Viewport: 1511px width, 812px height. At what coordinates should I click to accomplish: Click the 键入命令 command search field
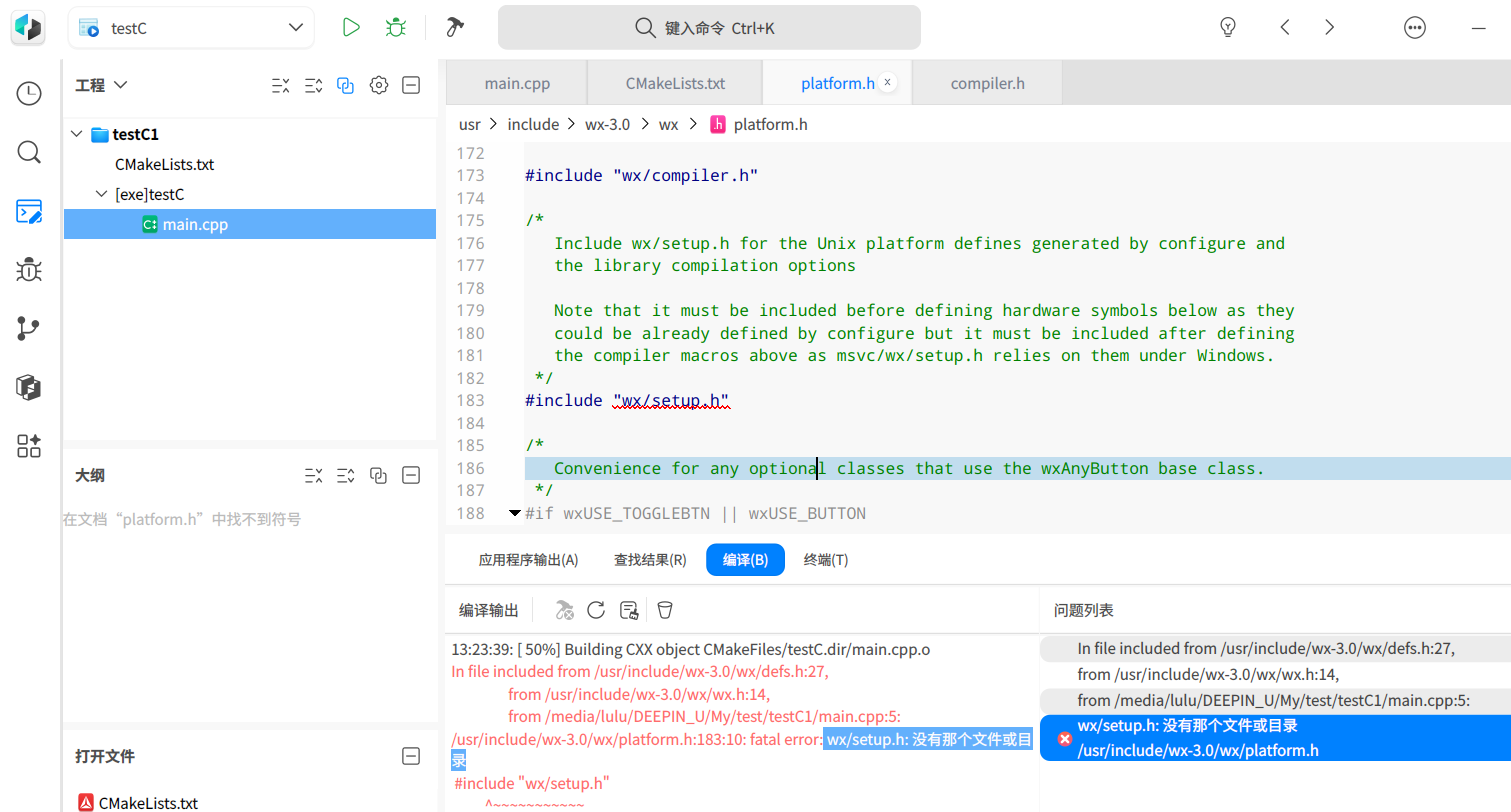(709, 28)
